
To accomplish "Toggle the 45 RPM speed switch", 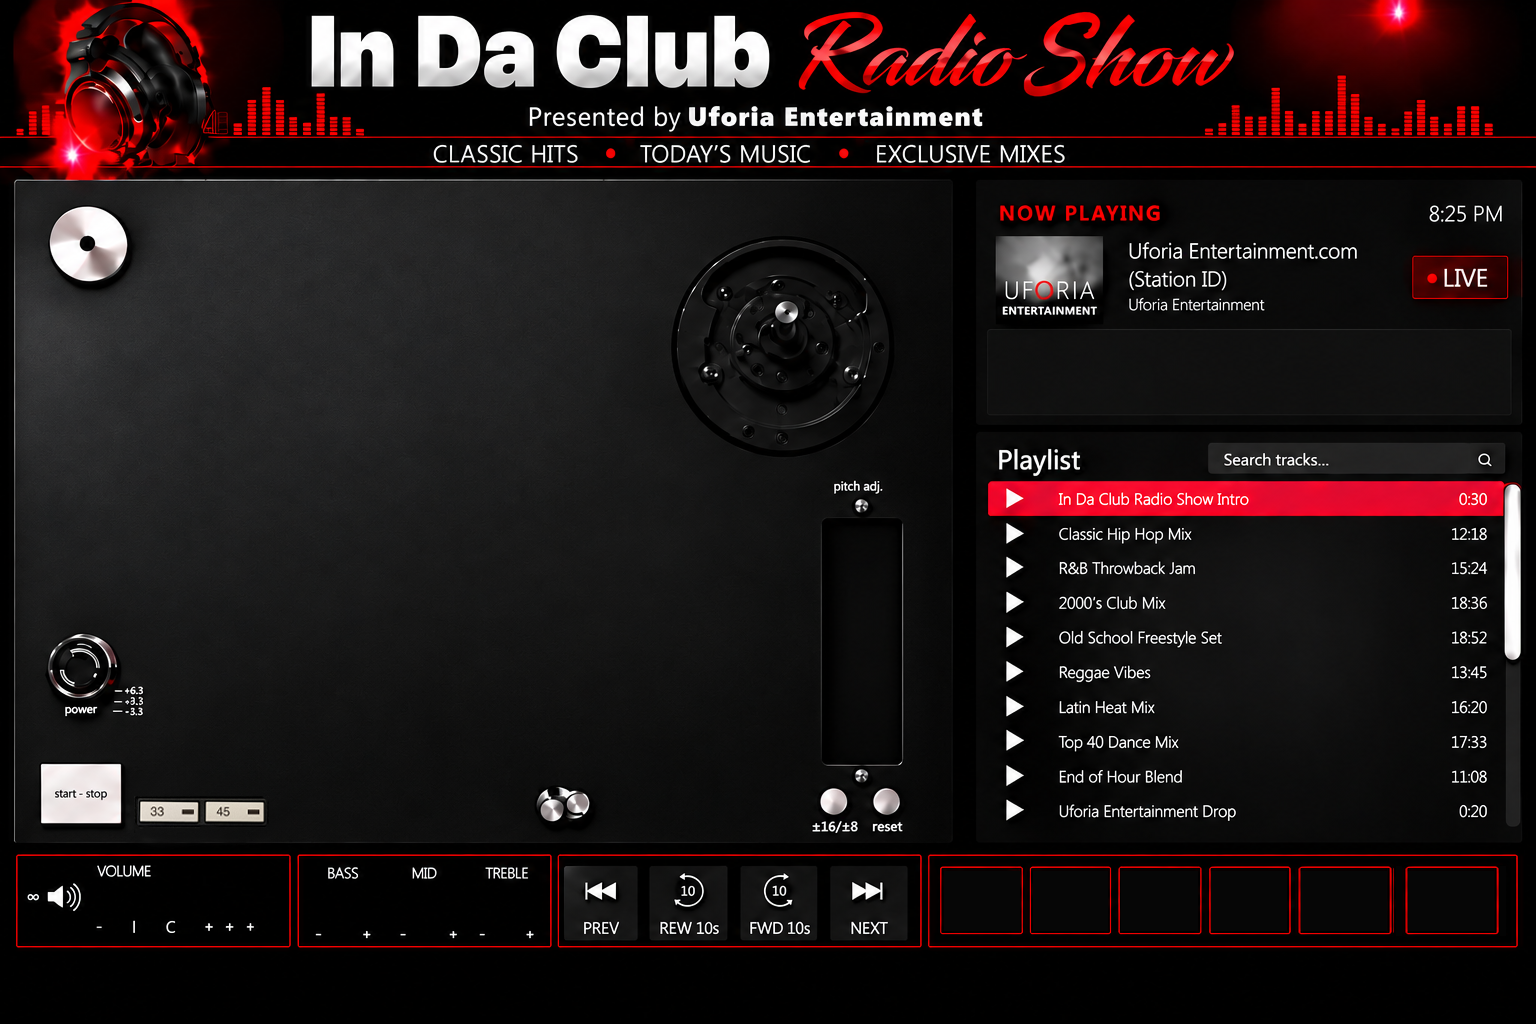I will (x=234, y=811).
